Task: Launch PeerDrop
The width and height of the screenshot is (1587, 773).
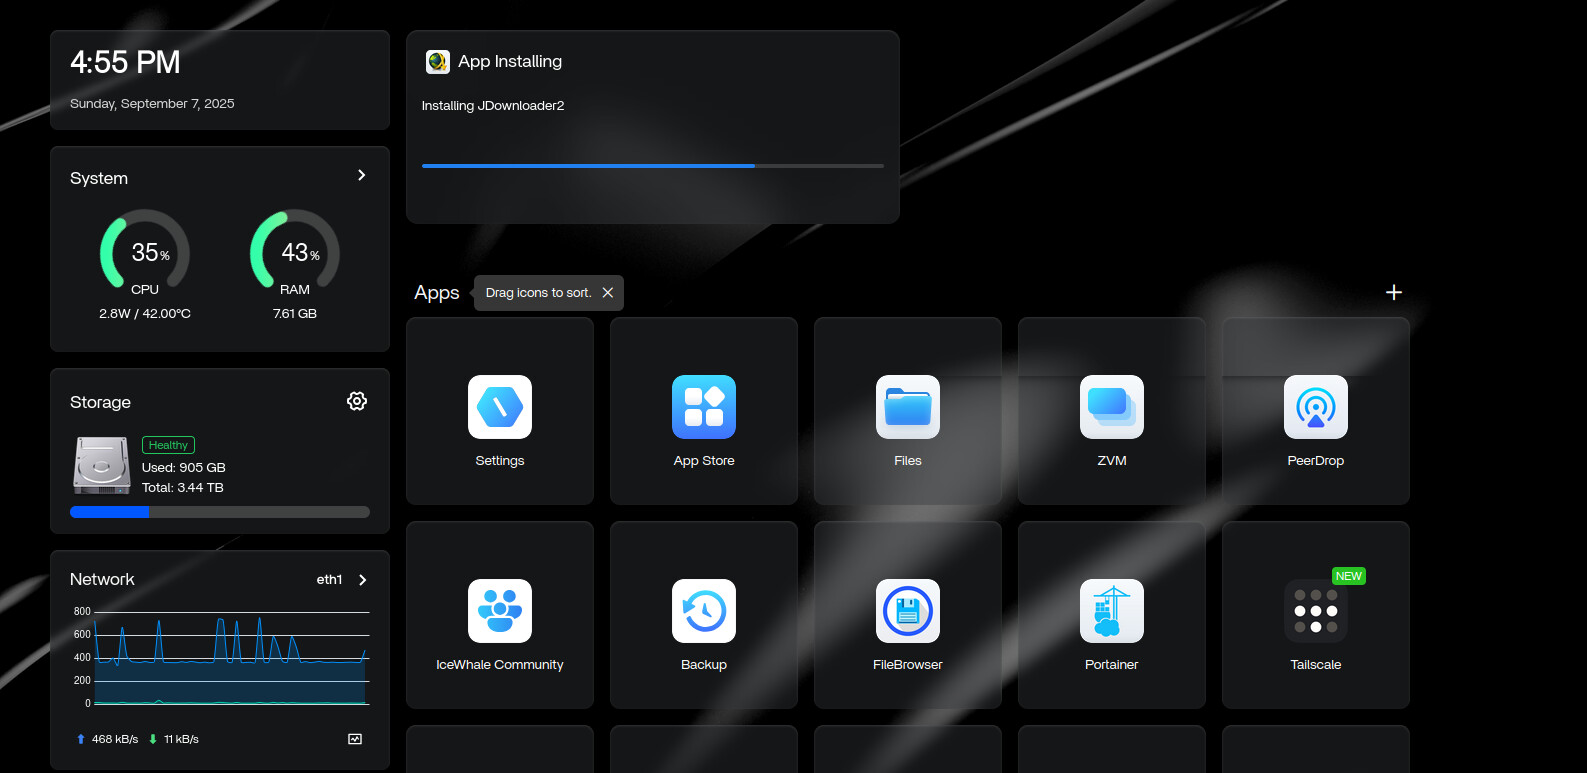Action: 1315,408
